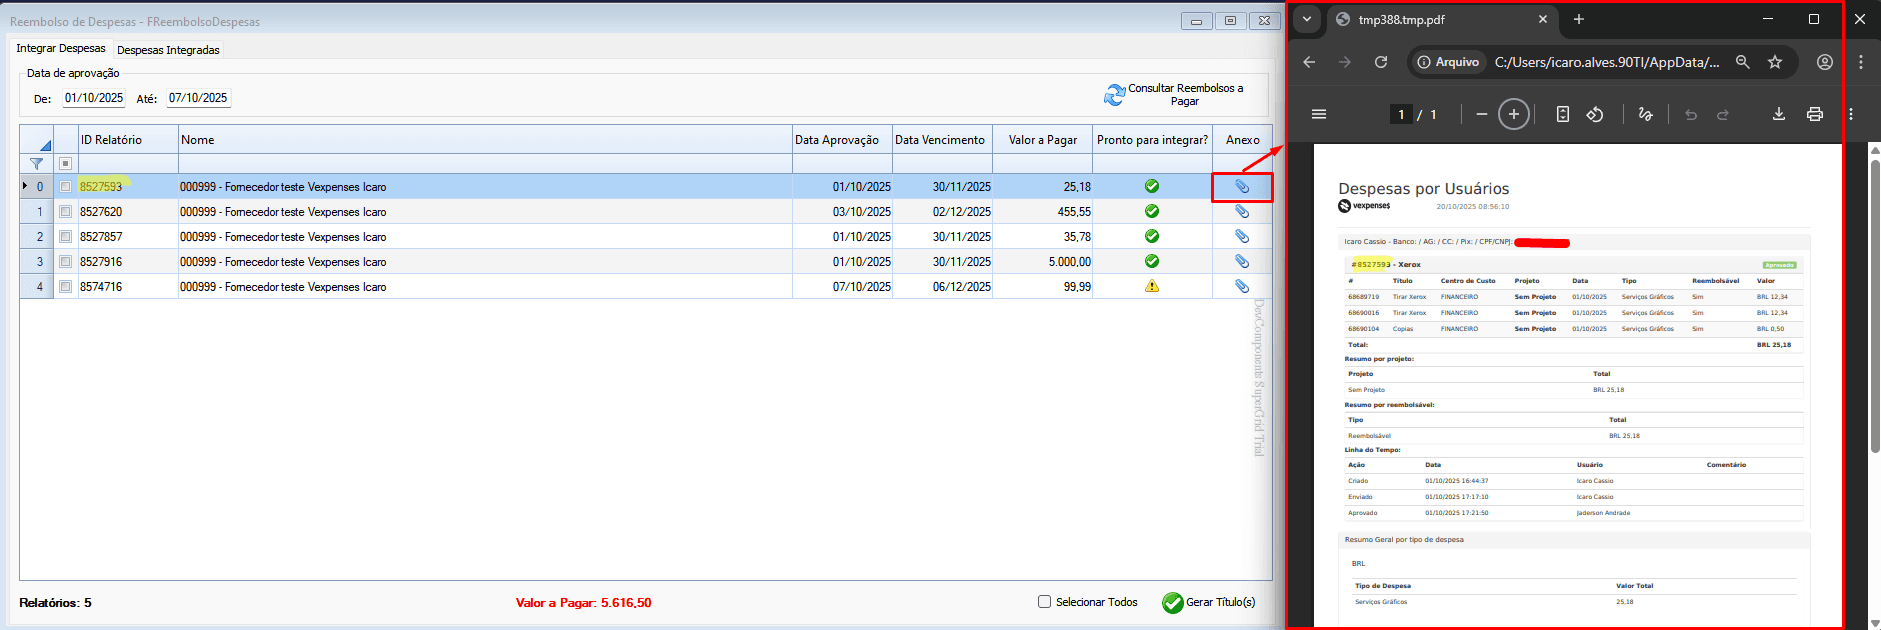Click the Anexo column header
This screenshot has width=1881, height=630.
click(x=1242, y=140)
